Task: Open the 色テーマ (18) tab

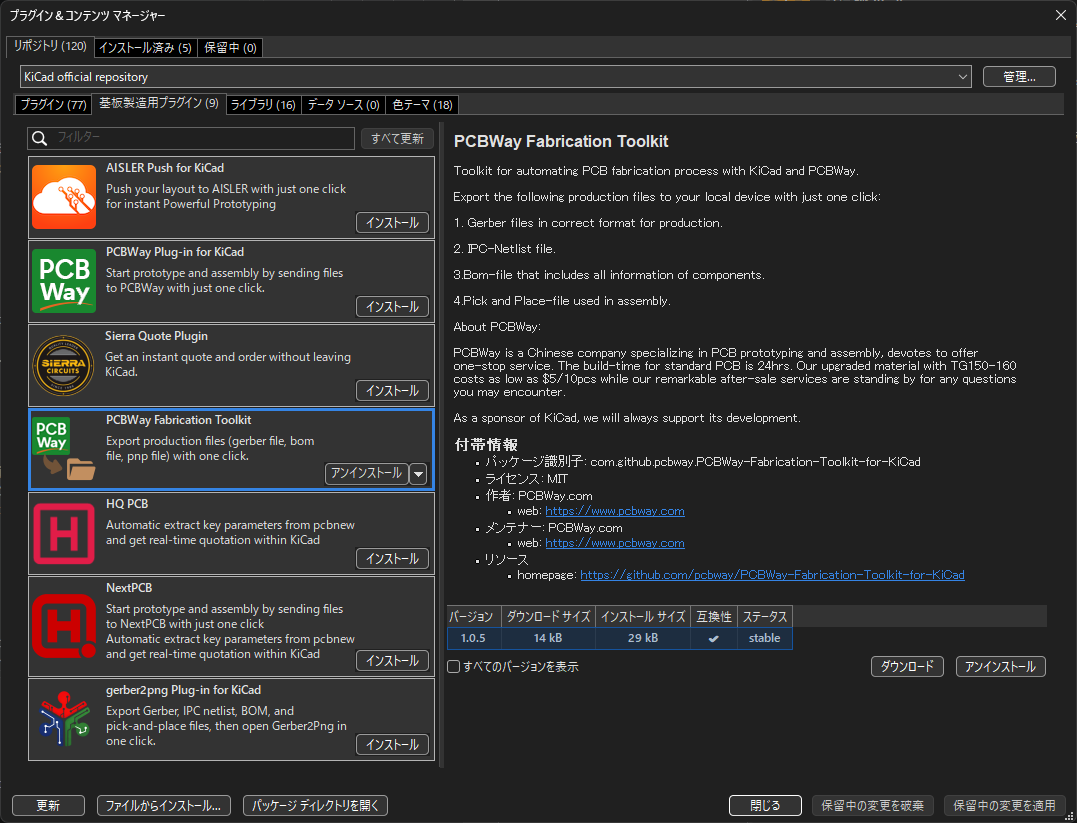Action: (x=422, y=104)
